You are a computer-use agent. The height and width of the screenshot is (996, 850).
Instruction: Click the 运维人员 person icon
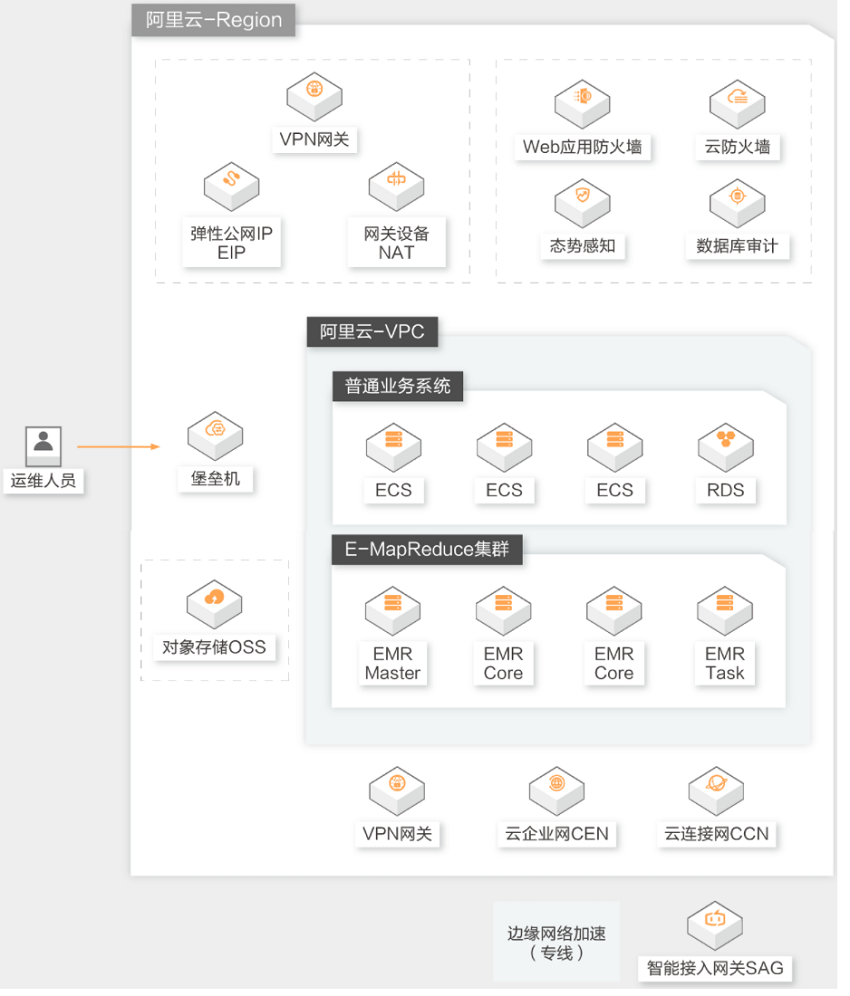pyautogui.click(x=43, y=446)
